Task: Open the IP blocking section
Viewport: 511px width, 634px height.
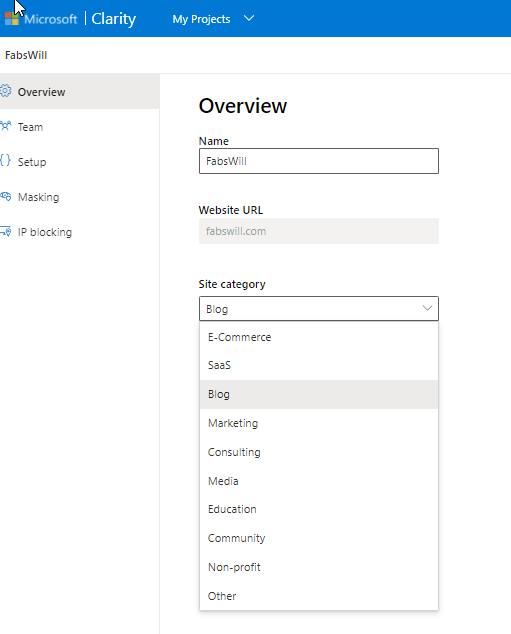Action: pos(79,232)
